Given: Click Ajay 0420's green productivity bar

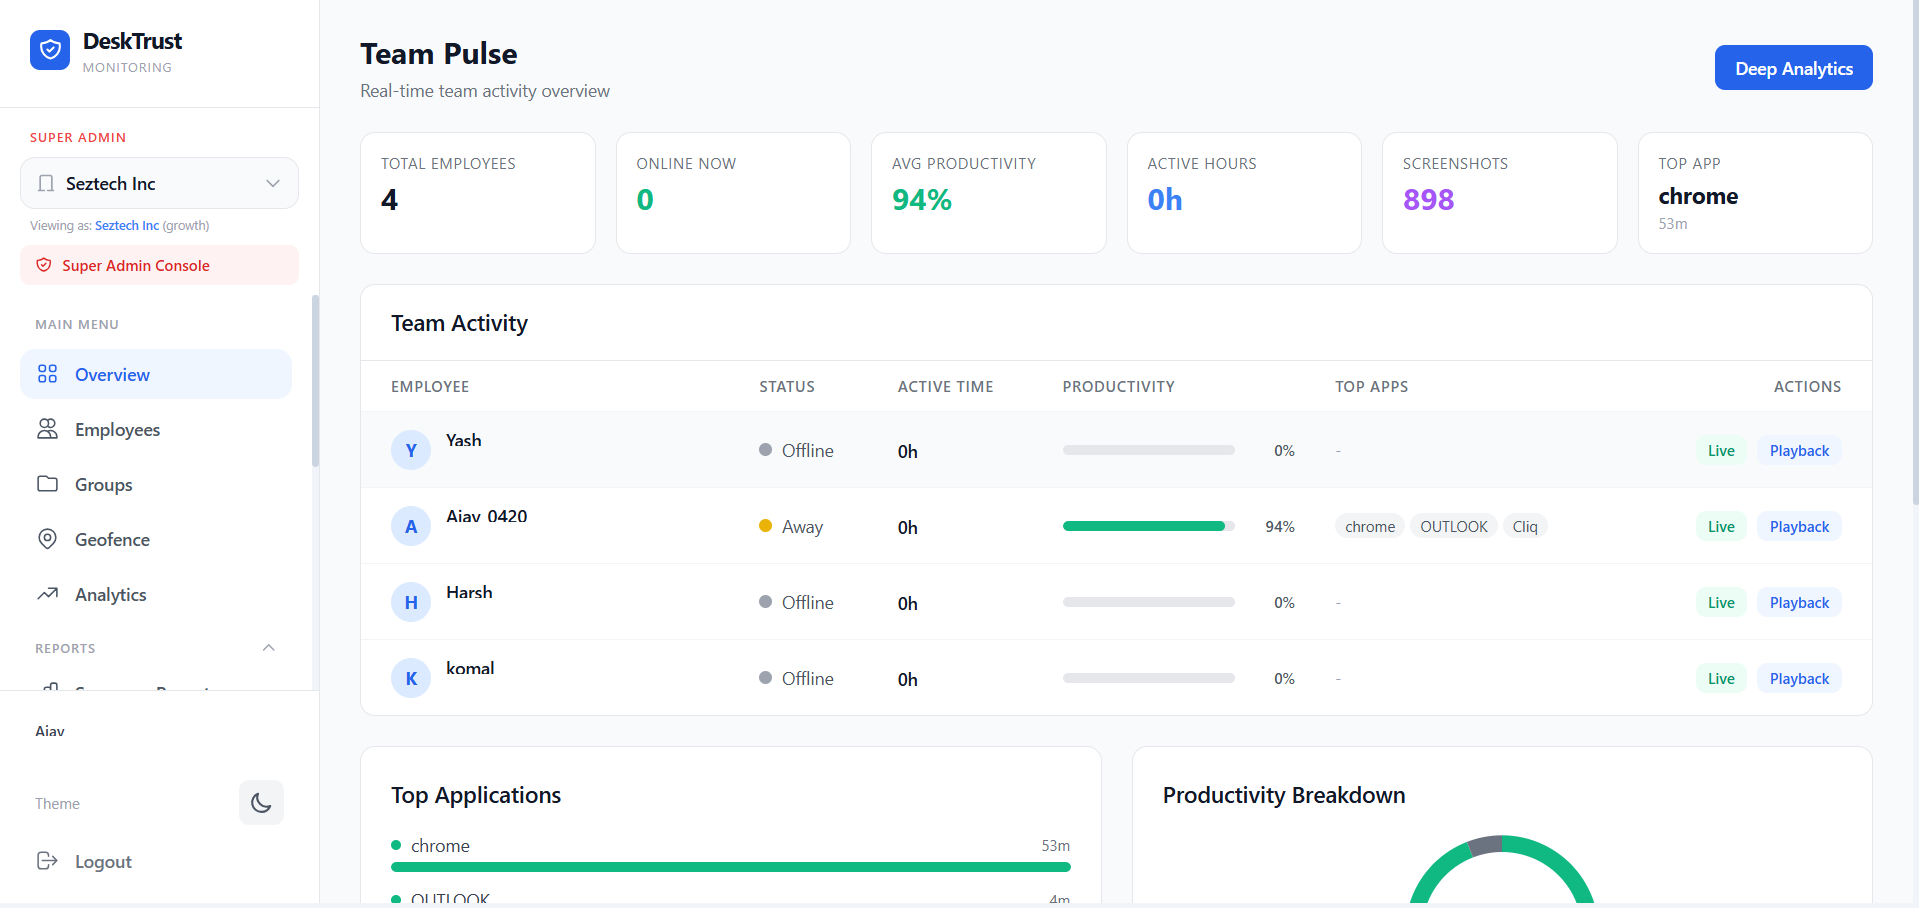Looking at the screenshot, I should [x=1143, y=526].
